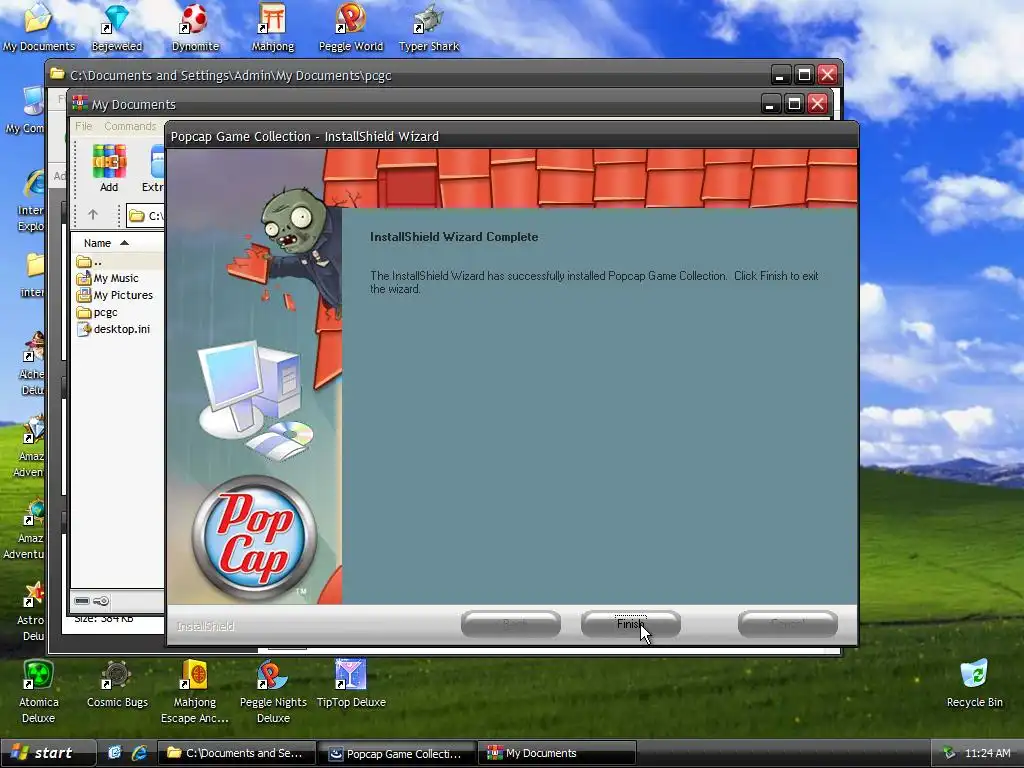The height and width of the screenshot is (768, 1024).
Task: Switch to My Documents WinRAR taskbar button
Action: pyautogui.click(x=557, y=753)
